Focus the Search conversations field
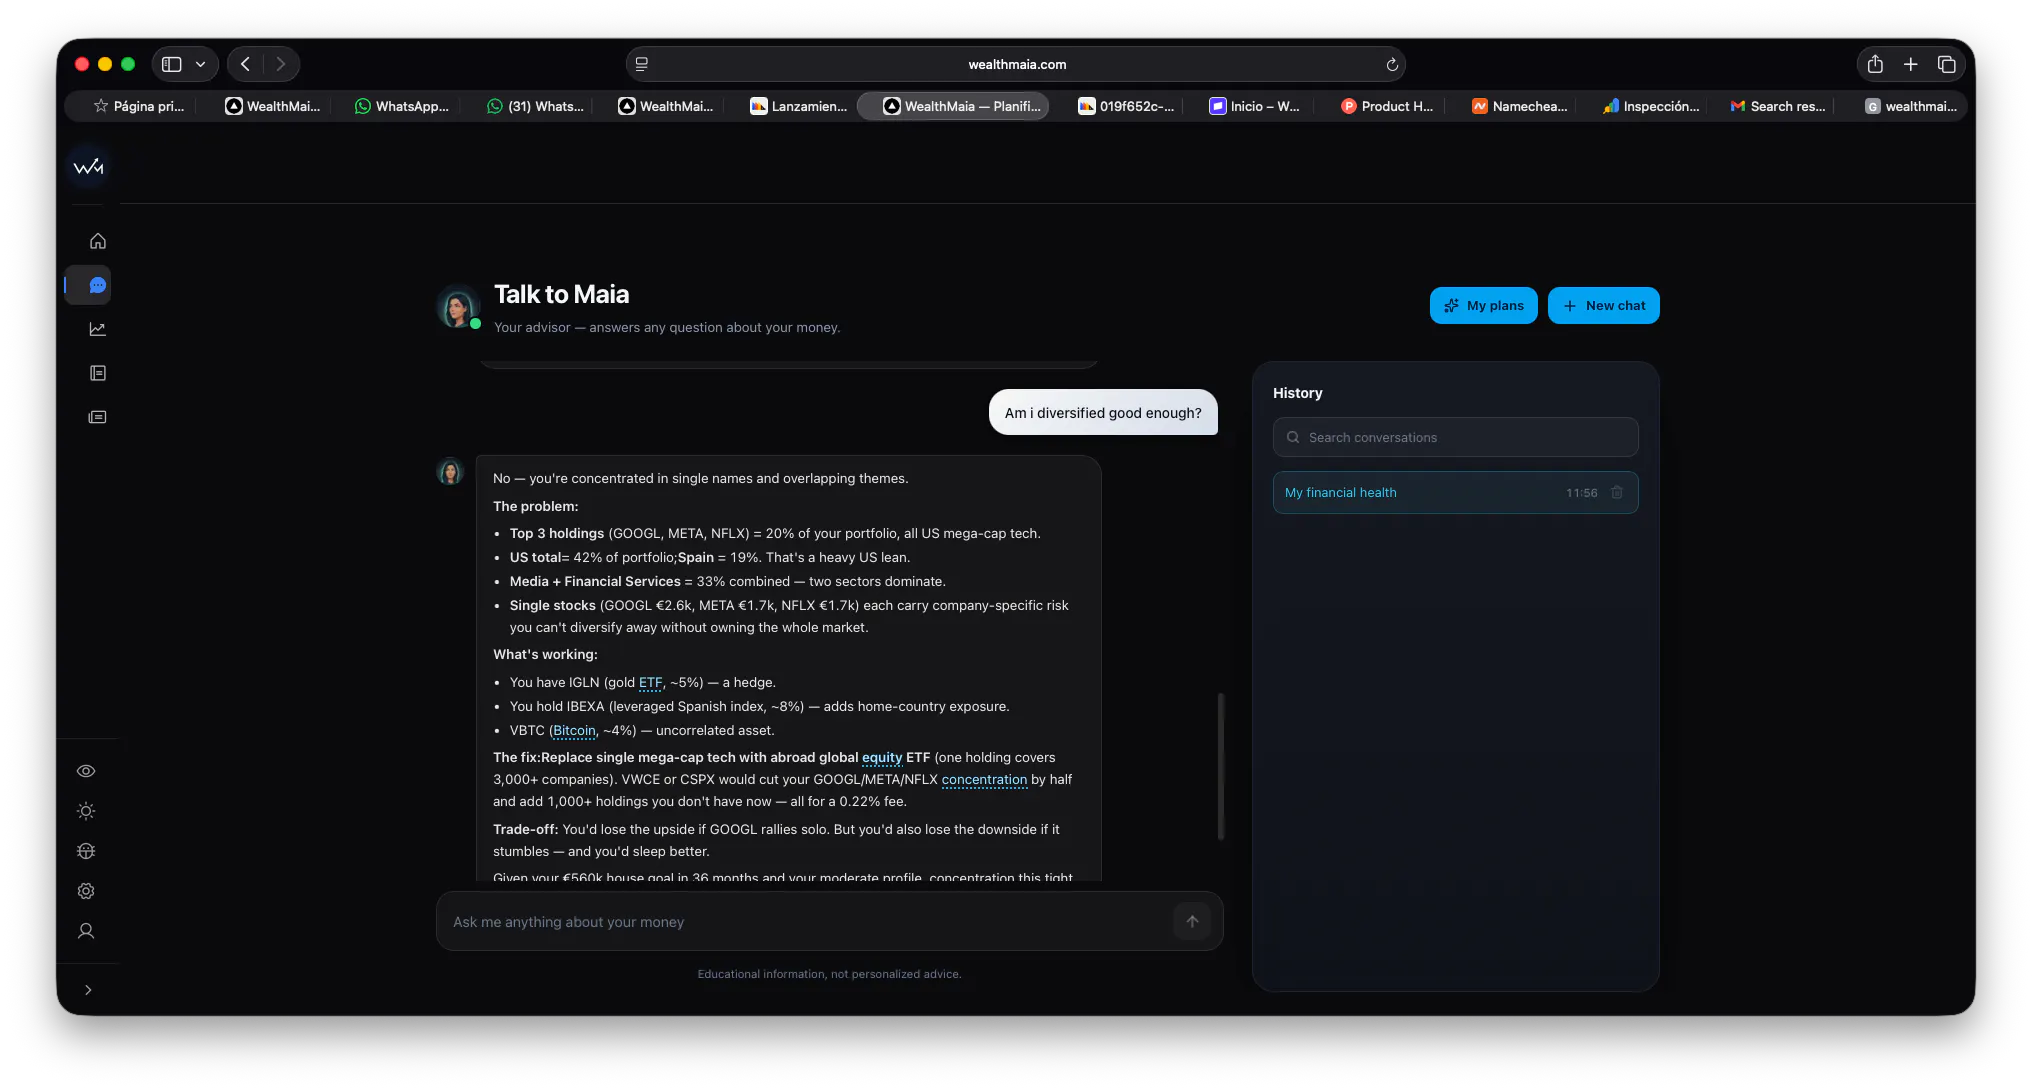The image size is (2032, 1090). click(x=1455, y=437)
